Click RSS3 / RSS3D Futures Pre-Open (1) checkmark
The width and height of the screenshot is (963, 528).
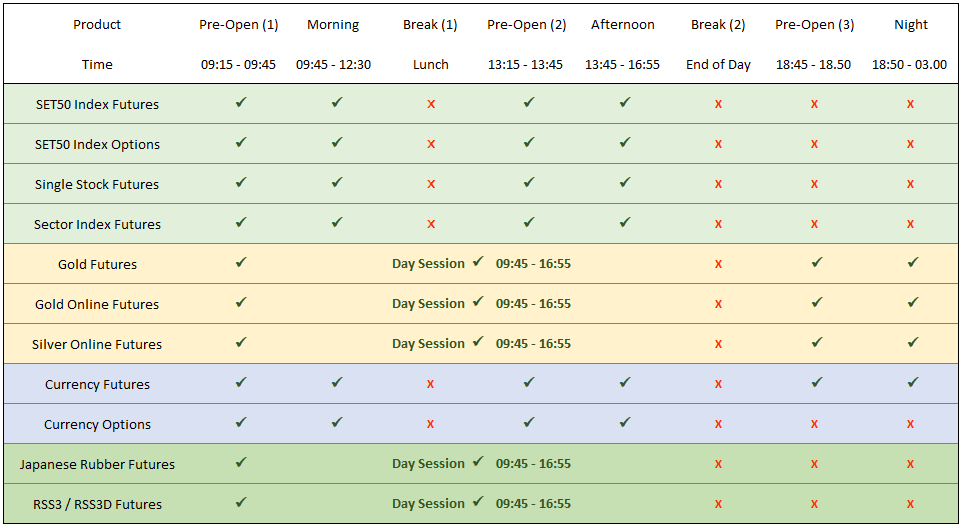pos(240,502)
